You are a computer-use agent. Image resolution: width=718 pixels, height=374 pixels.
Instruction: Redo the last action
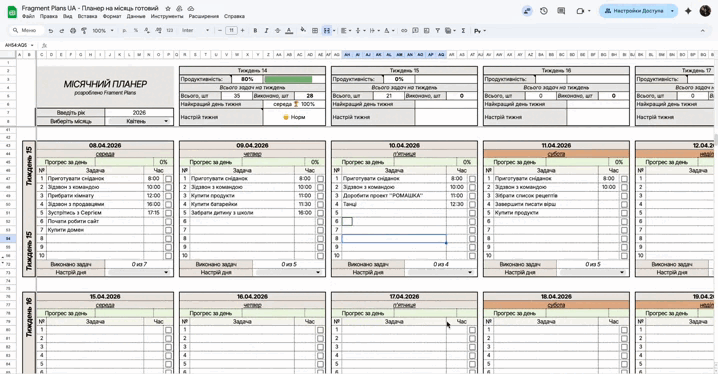tap(62, 31)
